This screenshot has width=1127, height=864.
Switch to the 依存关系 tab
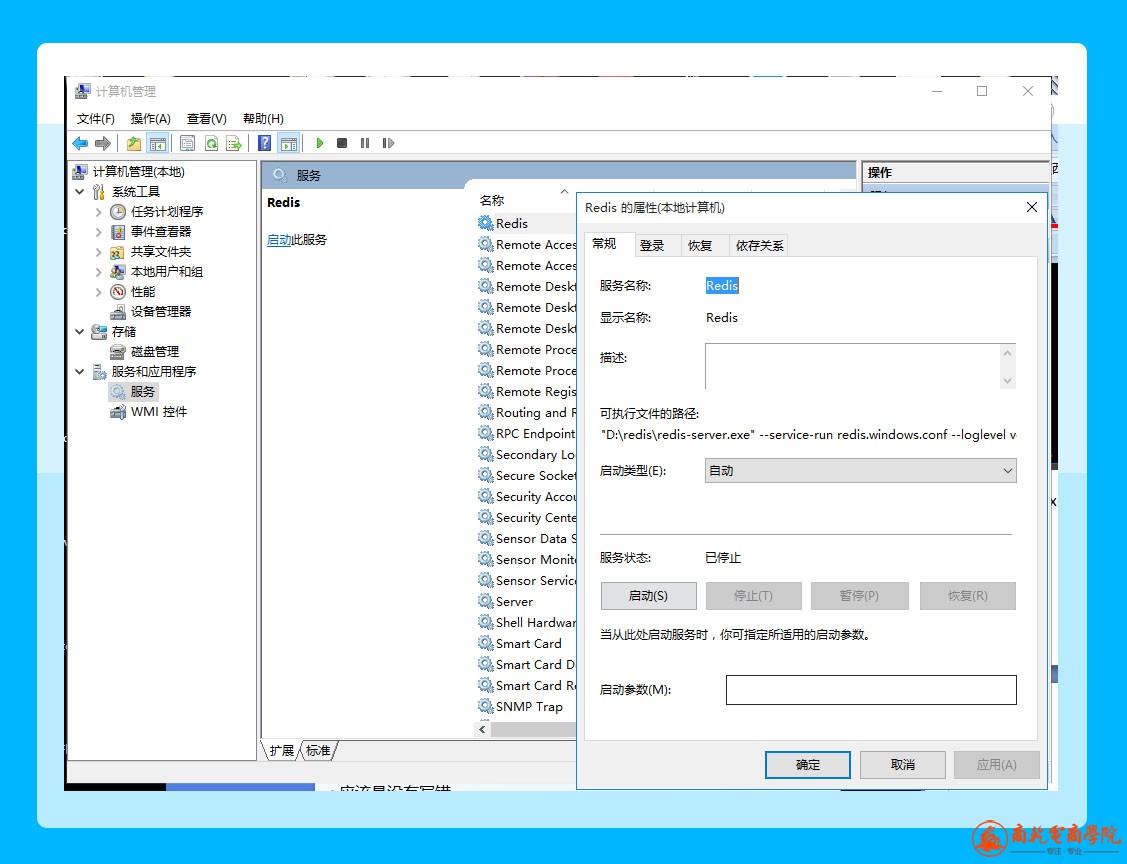(x=760, y=245)
